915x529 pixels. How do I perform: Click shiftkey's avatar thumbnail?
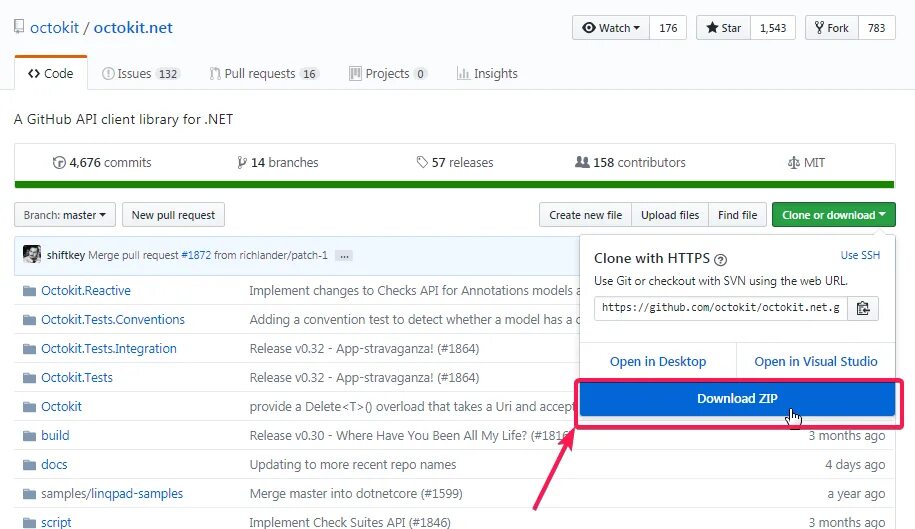point(32,254)
